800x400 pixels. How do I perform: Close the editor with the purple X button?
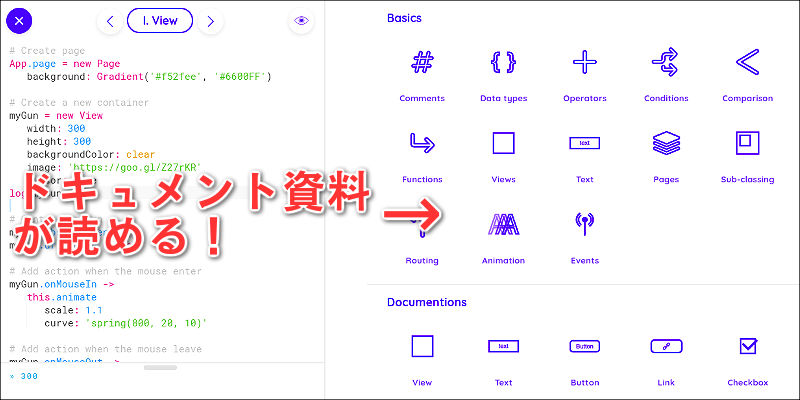point(19,21)
